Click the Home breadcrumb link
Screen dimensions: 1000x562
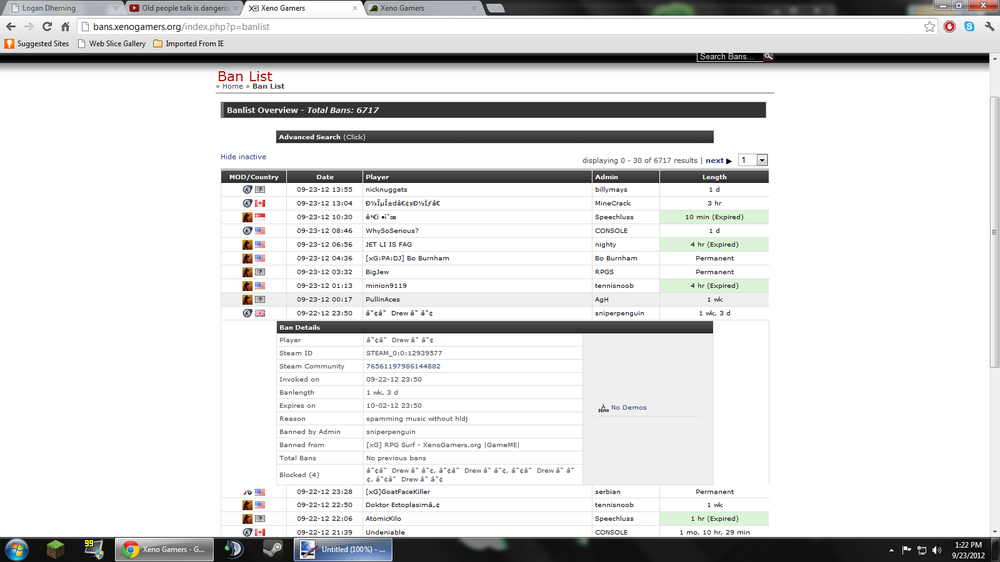coord(232,86)
